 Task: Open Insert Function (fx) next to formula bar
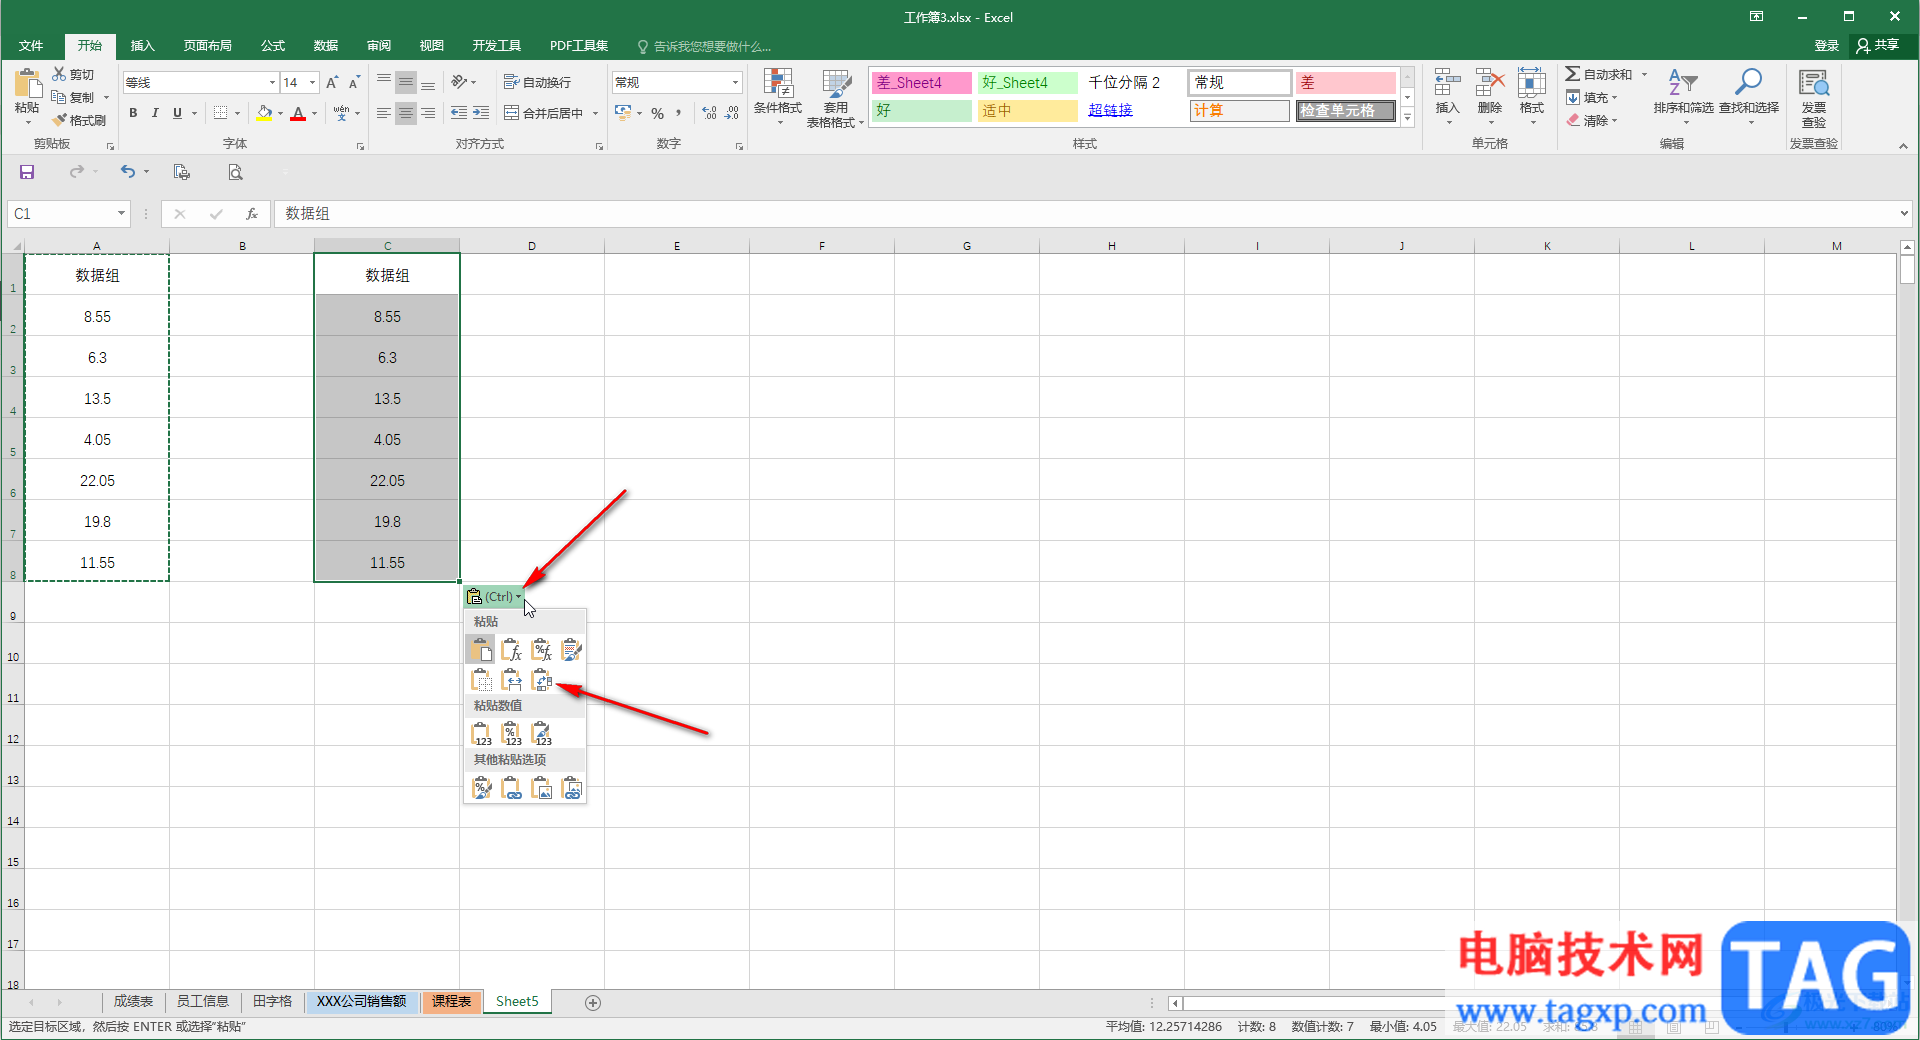(252, 214)
